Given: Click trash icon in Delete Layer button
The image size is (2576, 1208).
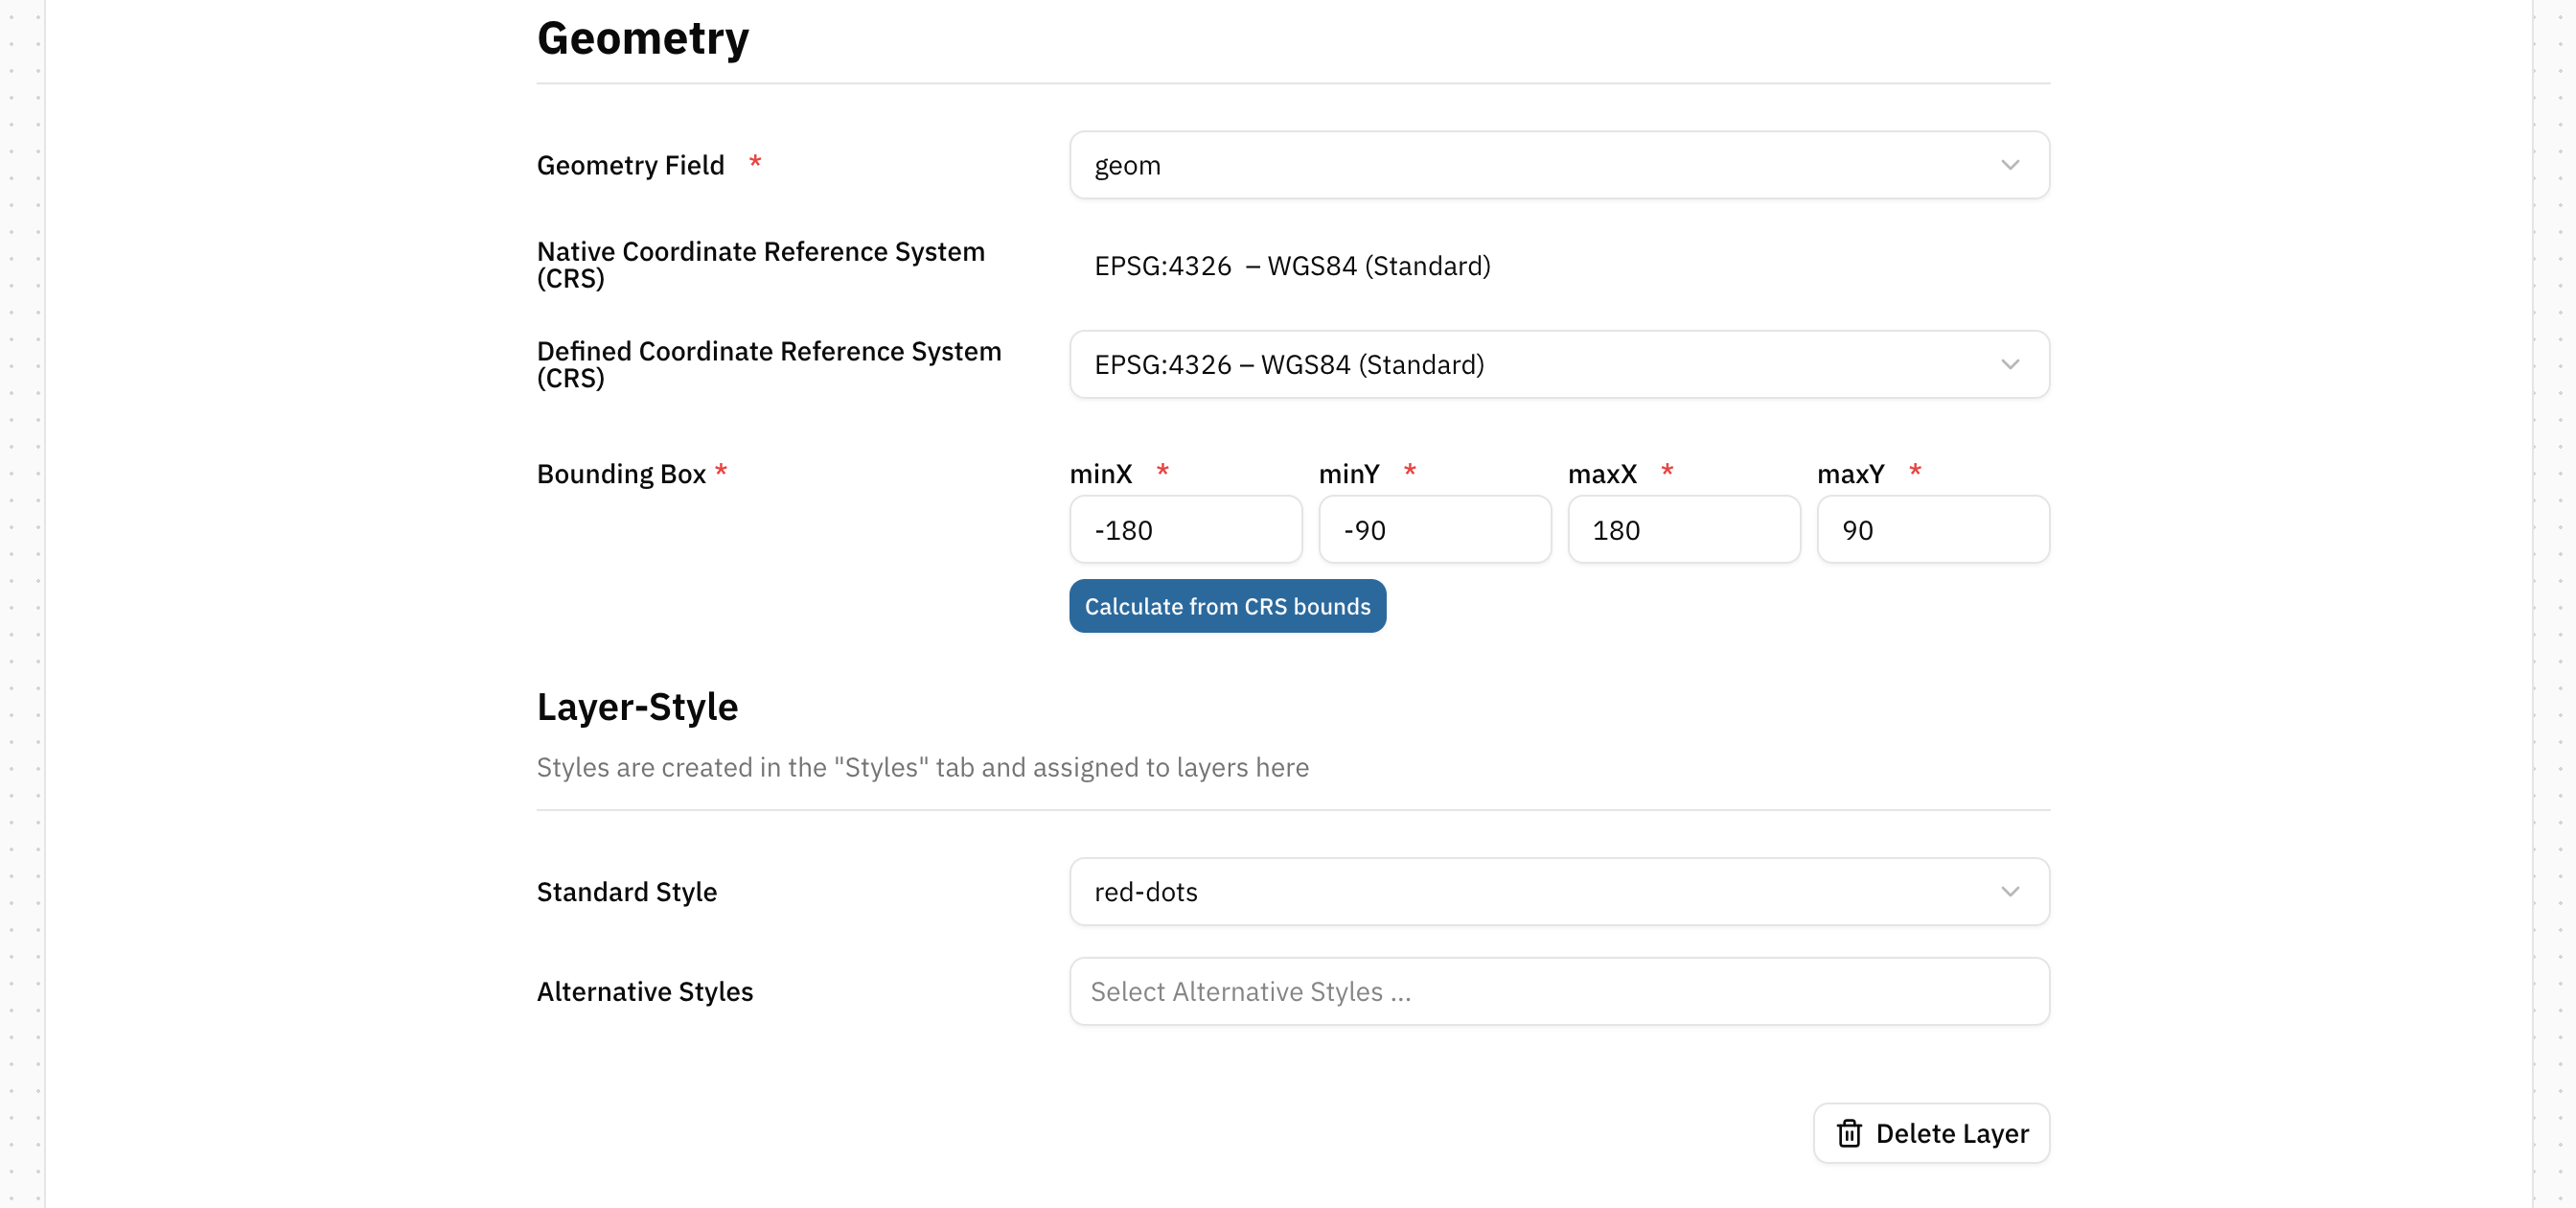Looking at the screenshot, I should 1849,1134.
